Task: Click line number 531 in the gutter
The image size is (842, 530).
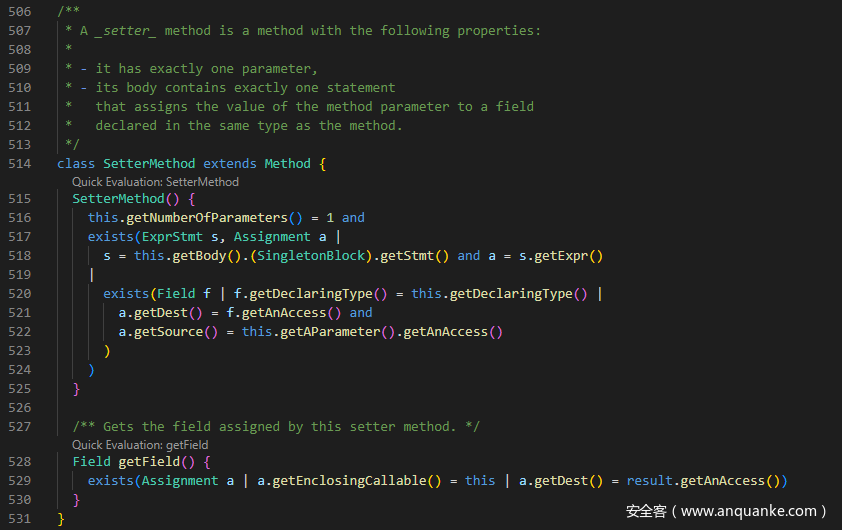Action: [19, 518]
